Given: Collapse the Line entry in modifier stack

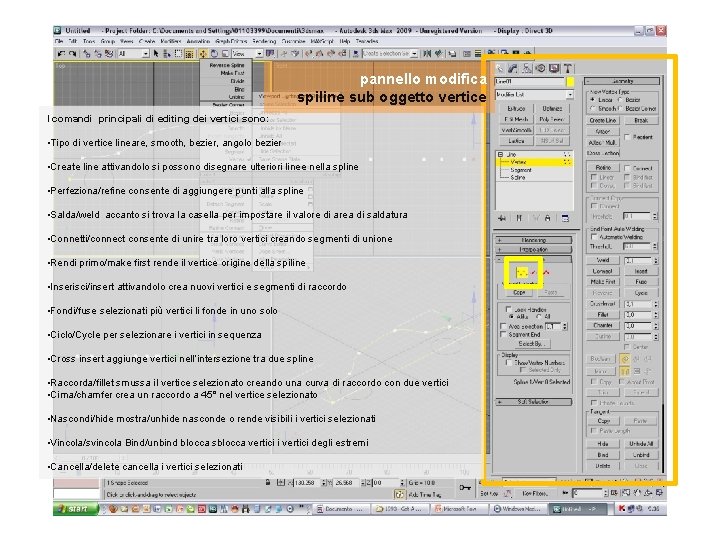Looking at the screenshot, I should [x=501, y=154].
